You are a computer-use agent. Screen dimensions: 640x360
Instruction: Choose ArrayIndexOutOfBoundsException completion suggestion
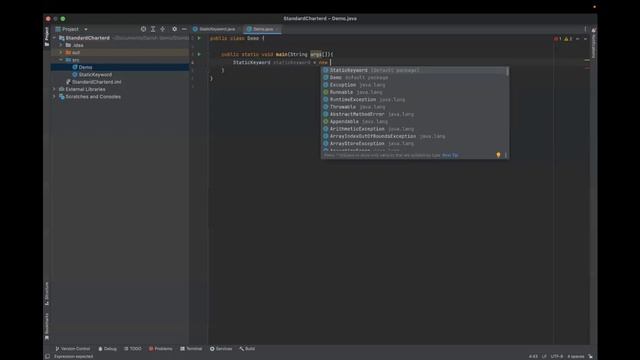414,136
